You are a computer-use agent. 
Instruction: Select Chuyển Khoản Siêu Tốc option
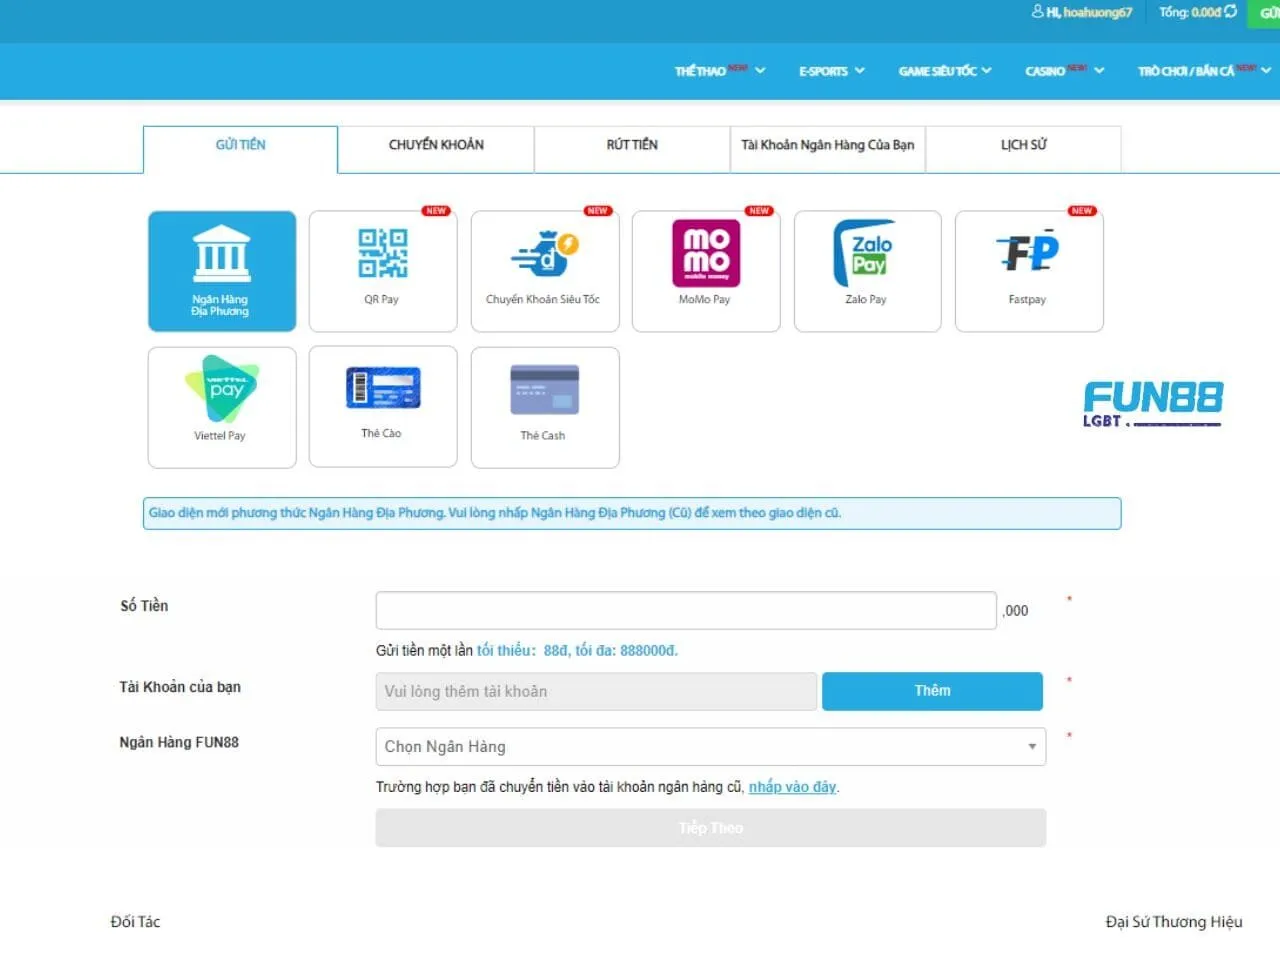click(x=545, y=271)
